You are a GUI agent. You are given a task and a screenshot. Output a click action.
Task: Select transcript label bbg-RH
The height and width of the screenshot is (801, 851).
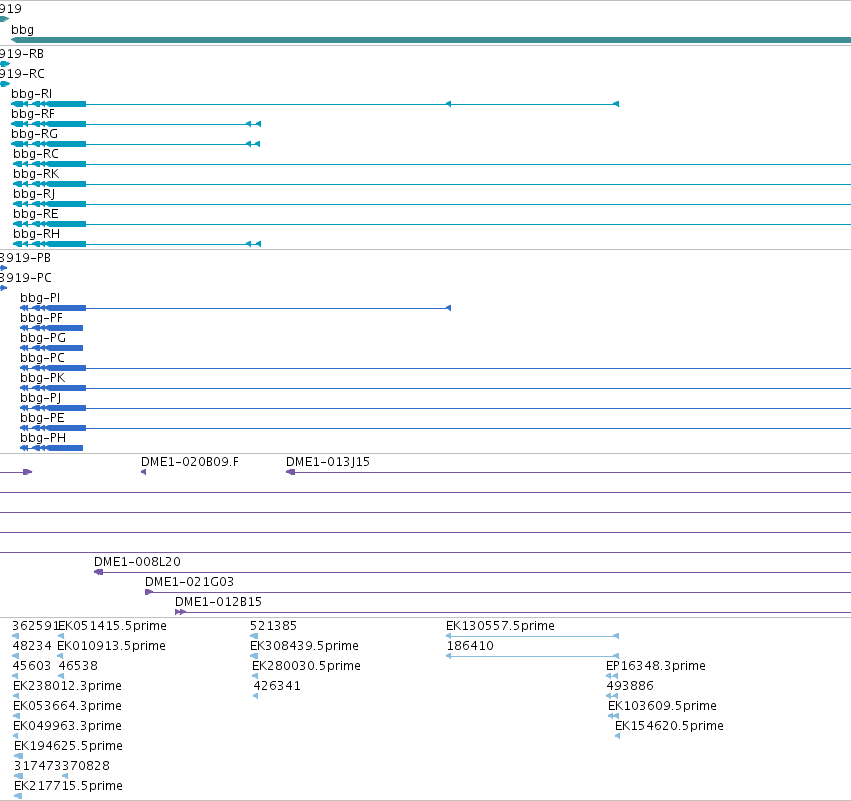click(36, 234)
